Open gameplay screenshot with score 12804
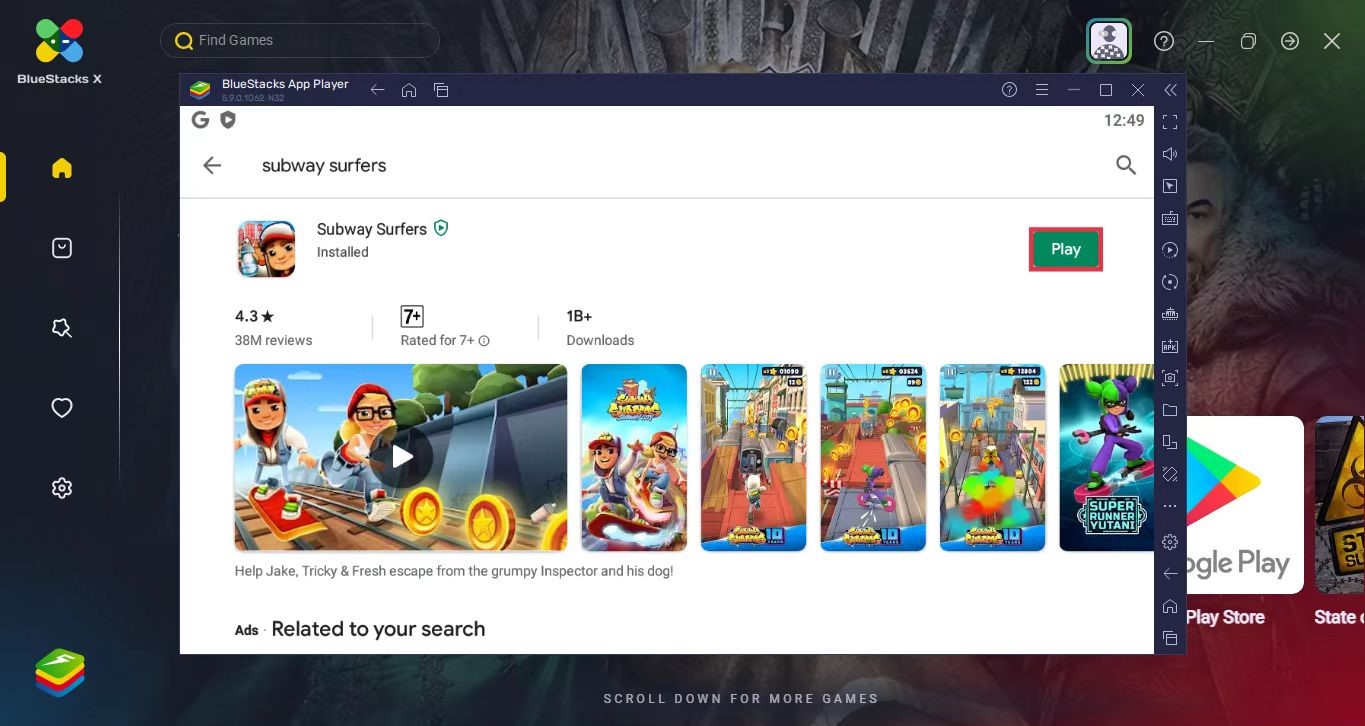1365x726 pixels. [x=992, y=457]
